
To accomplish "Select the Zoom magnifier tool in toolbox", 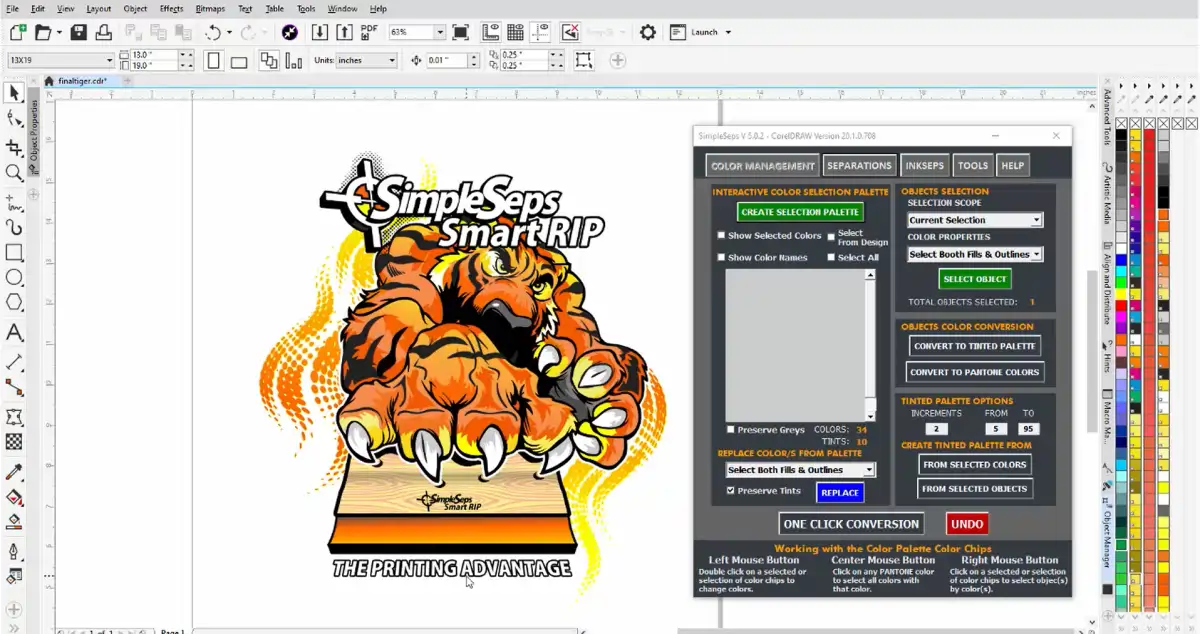I will 14,173.
